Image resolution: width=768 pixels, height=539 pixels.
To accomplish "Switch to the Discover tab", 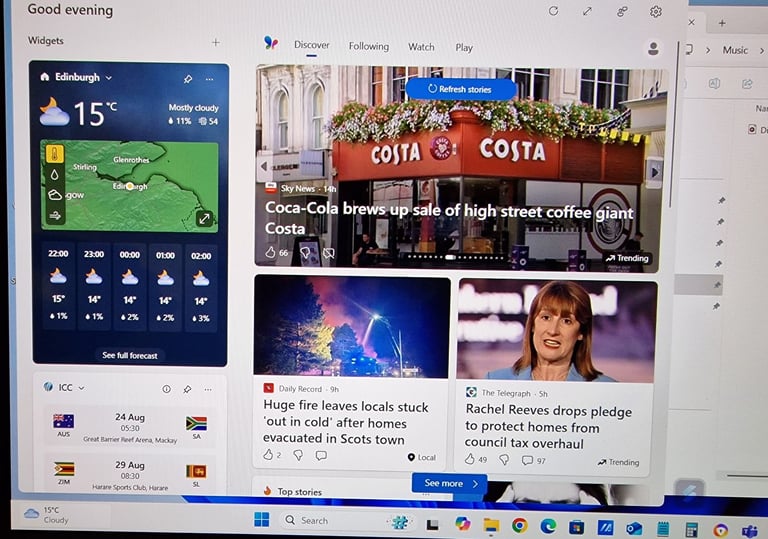I will point(312,45).
